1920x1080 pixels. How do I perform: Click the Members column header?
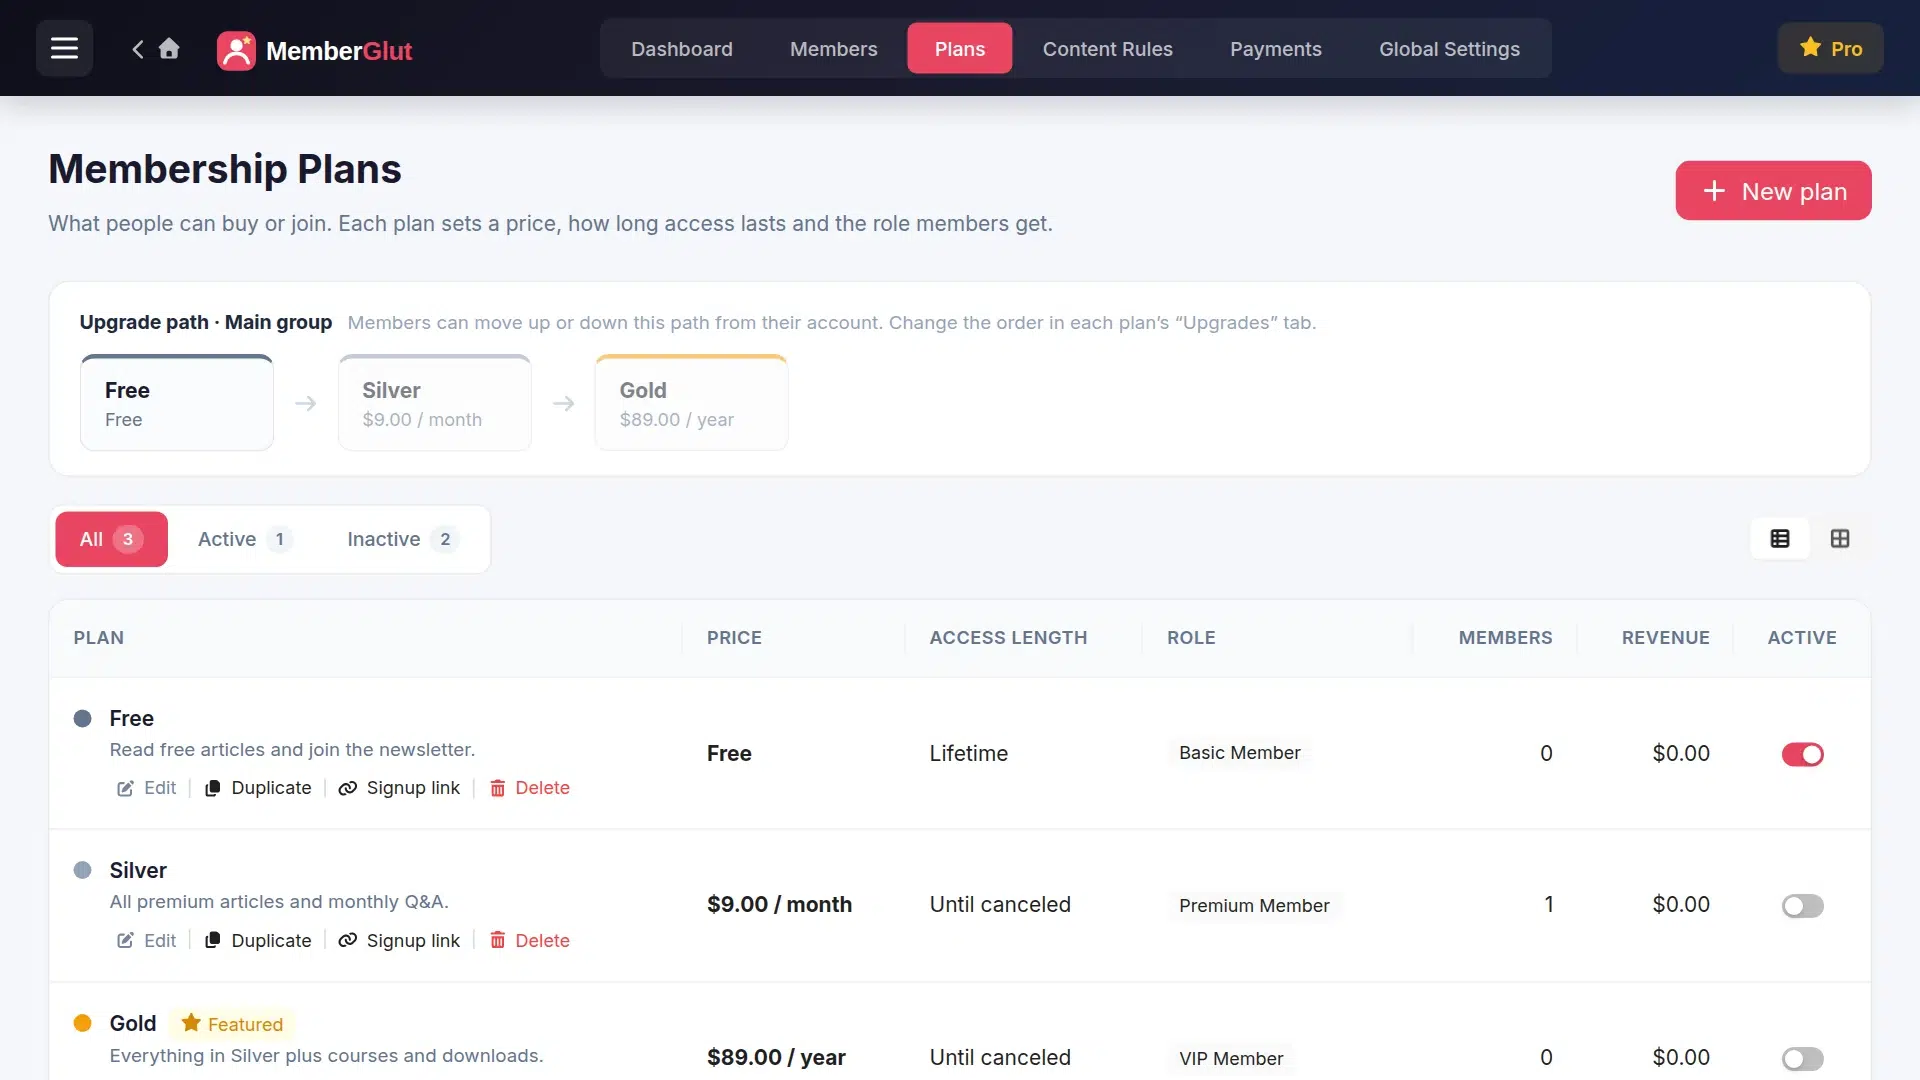click(x=1505, y=638)
